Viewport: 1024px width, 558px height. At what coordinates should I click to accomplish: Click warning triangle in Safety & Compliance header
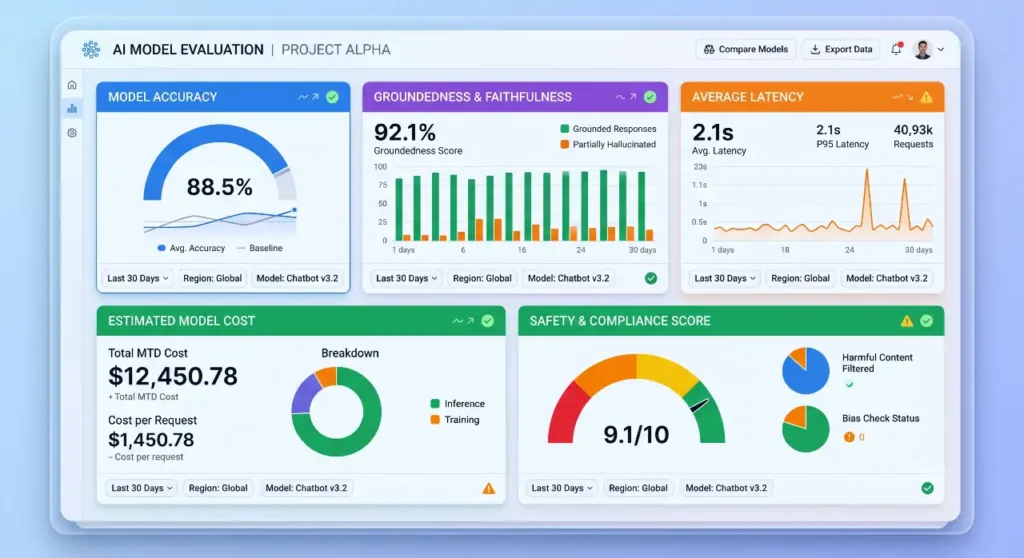coord(906,321)
